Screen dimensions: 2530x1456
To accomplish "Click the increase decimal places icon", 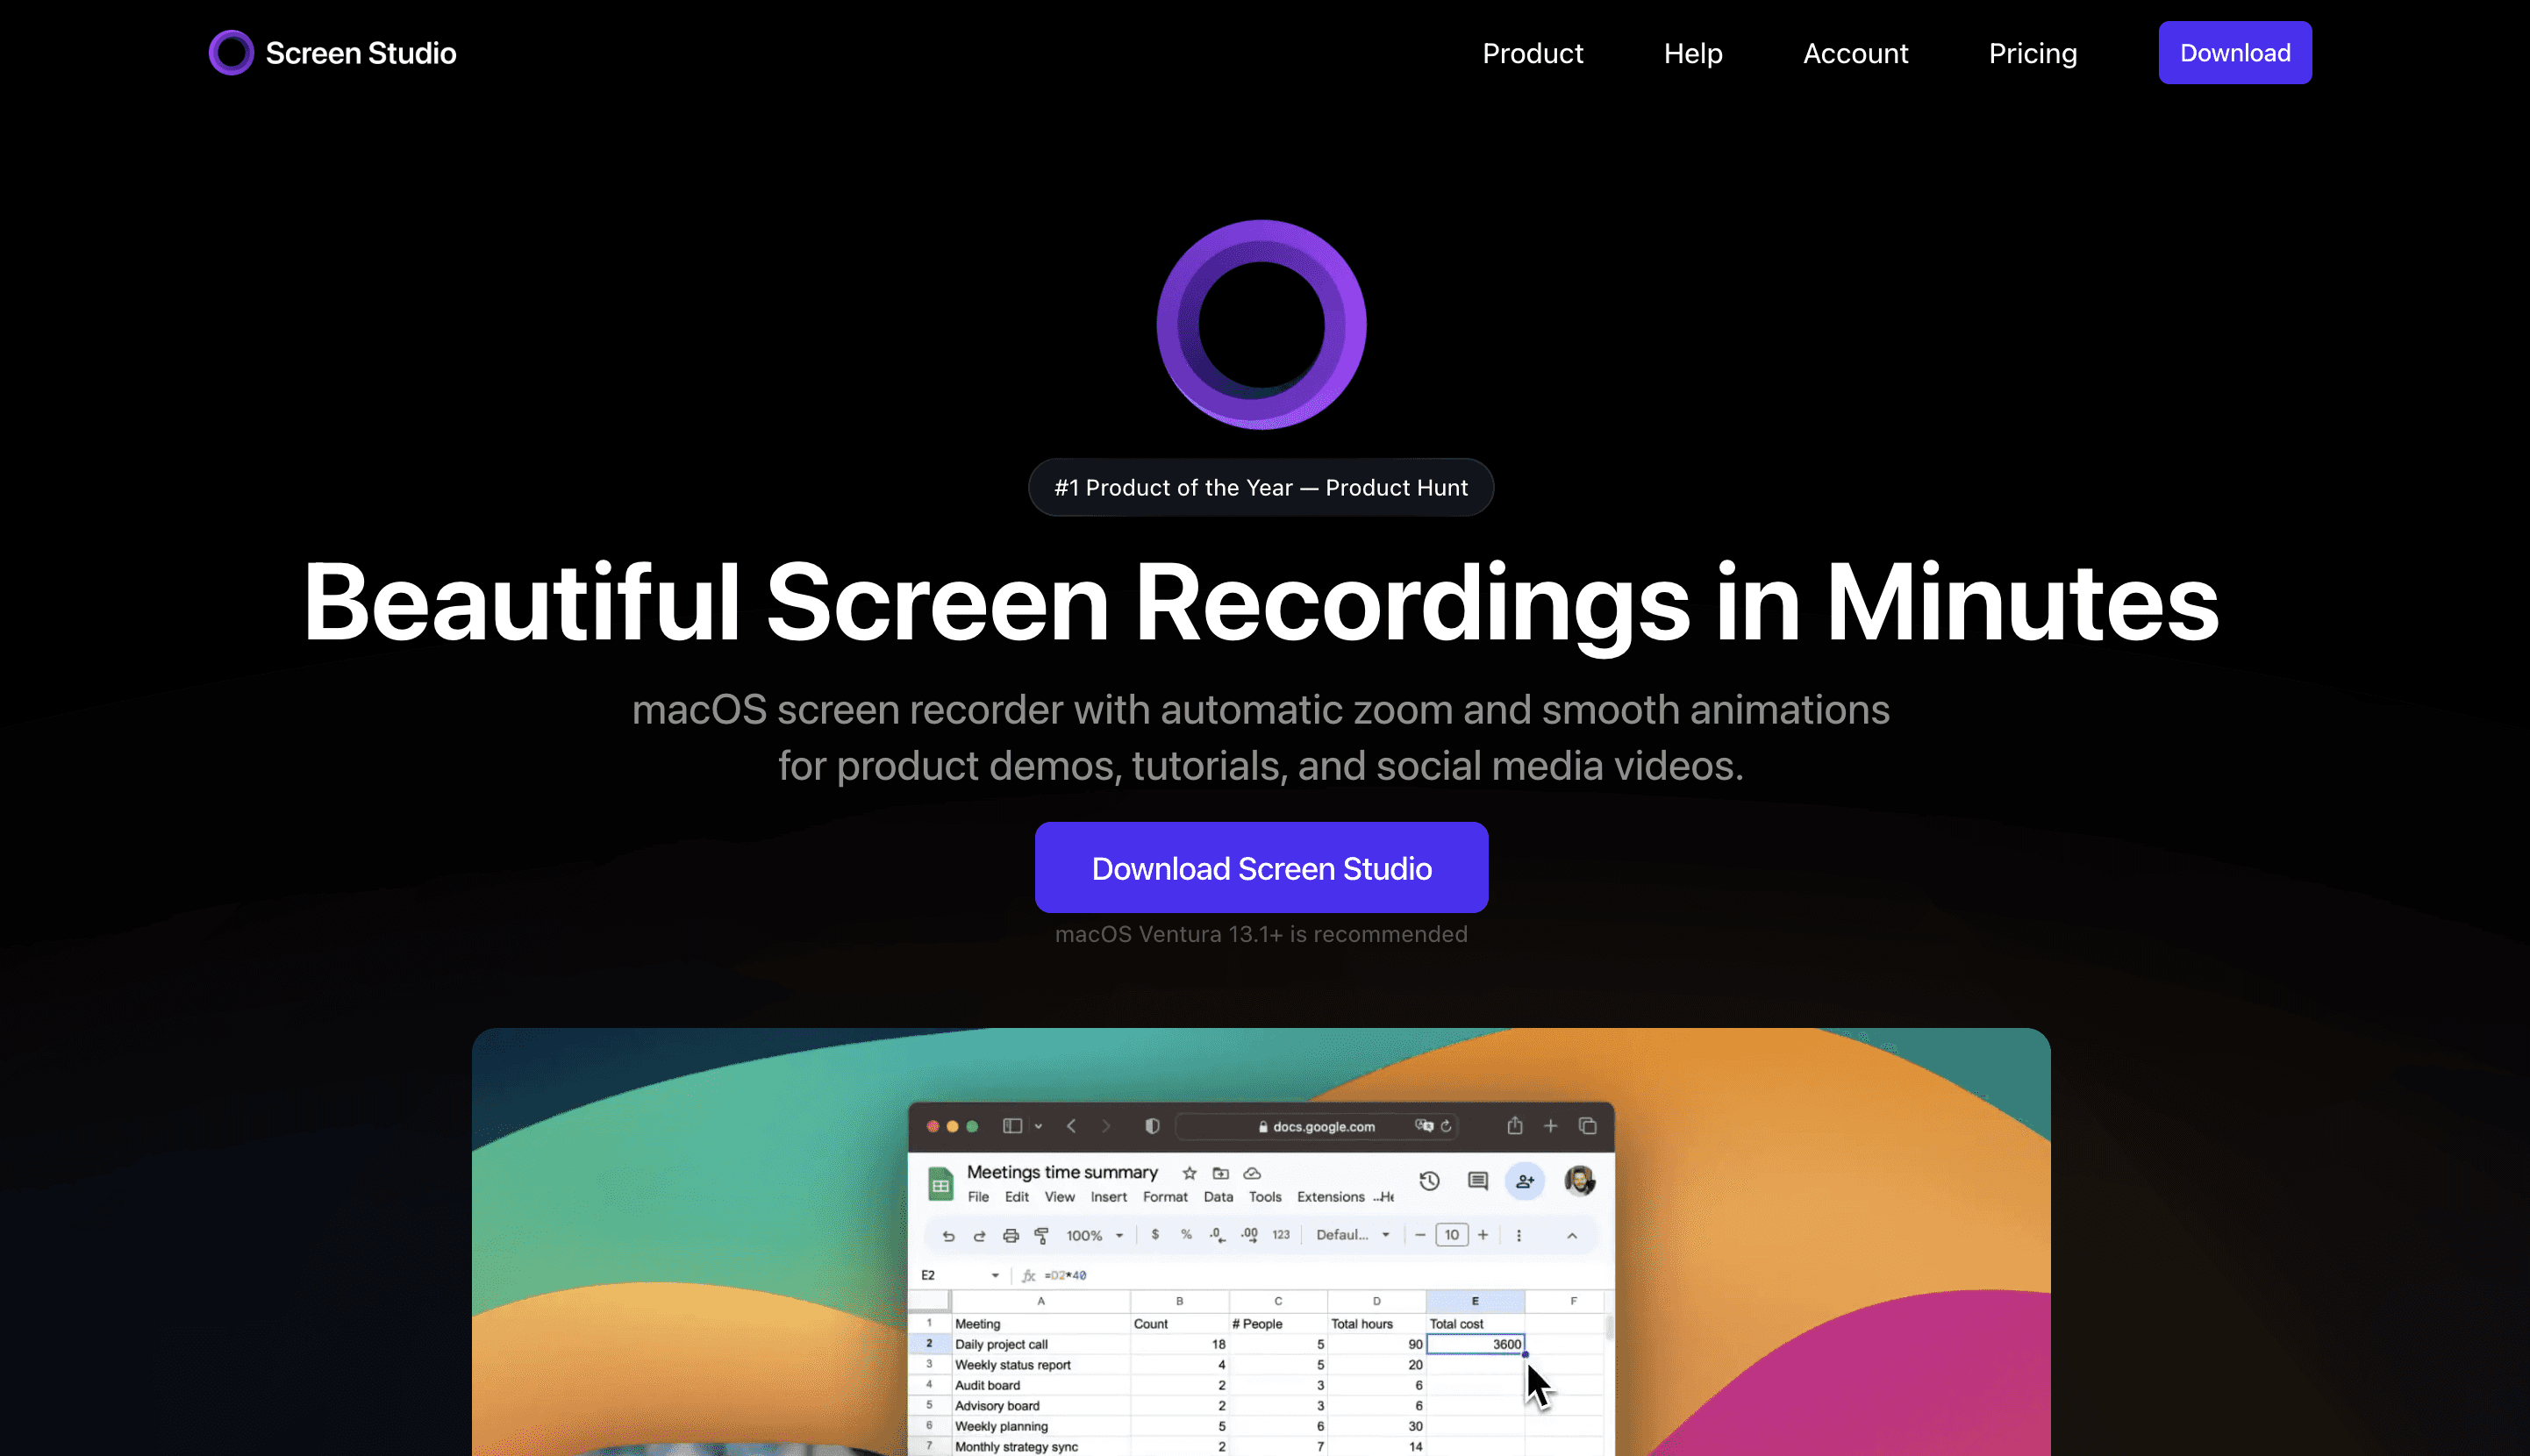I will click(1249, 1235).
